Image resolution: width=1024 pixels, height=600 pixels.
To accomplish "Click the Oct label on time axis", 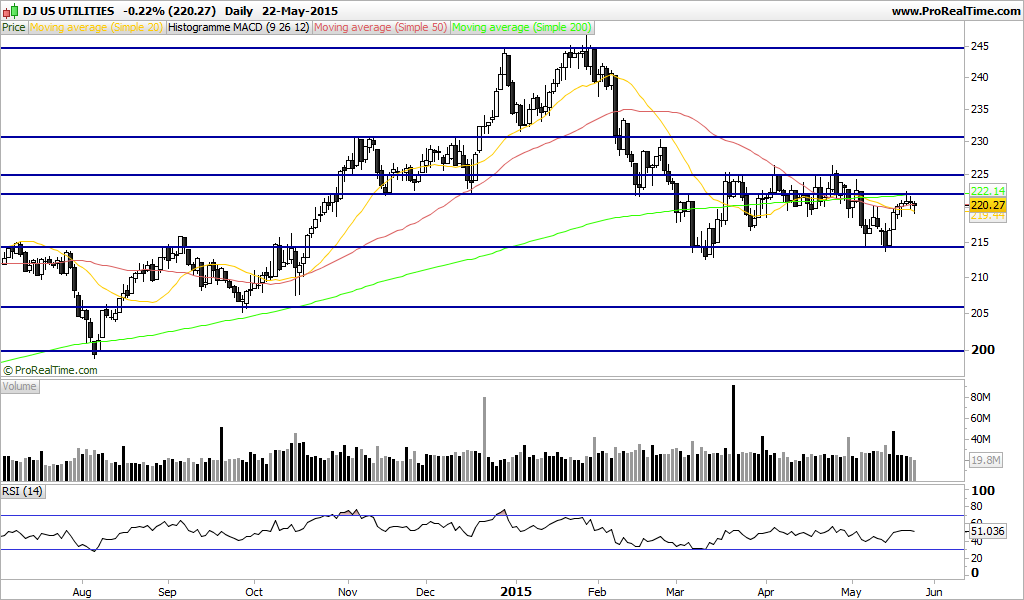I will 253,592.
